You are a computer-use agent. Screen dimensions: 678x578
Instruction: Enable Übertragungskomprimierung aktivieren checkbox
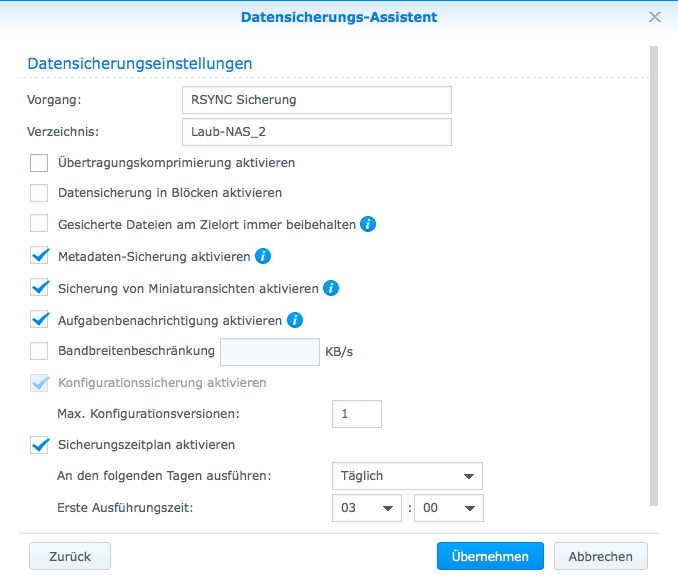[x=39, y=163]
